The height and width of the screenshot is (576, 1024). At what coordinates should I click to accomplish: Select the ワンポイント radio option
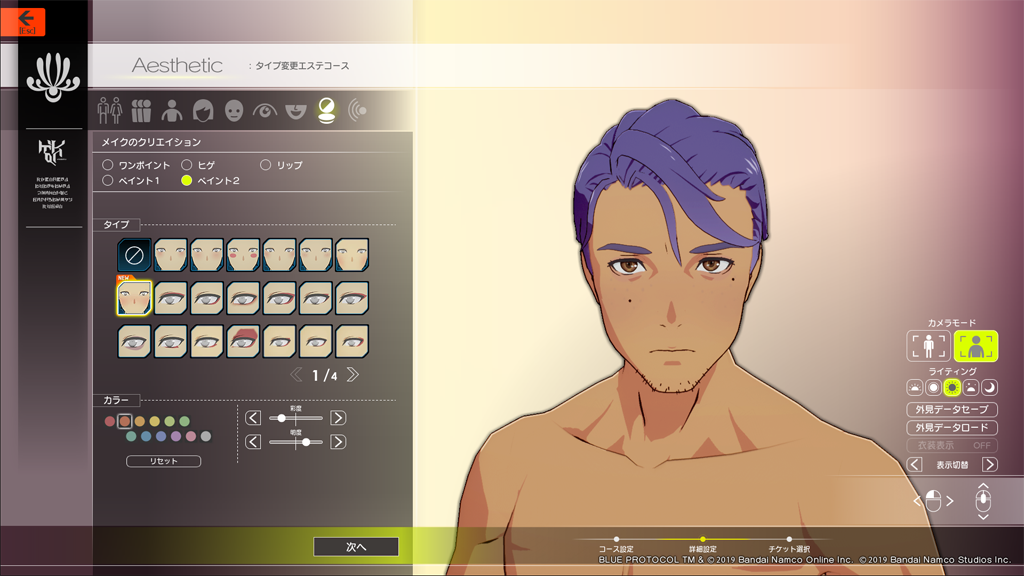(108, 165)
